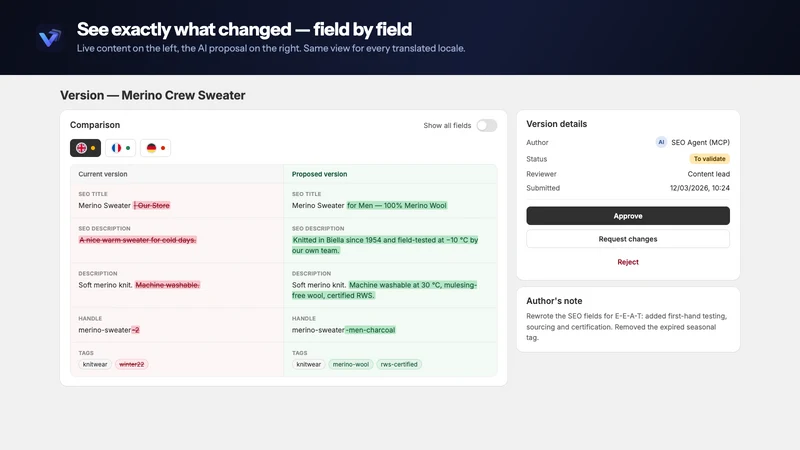The height and width of the screenshot is (450, 800).
Task: Click the AI author avatar badge
Action: click(661, 142)
